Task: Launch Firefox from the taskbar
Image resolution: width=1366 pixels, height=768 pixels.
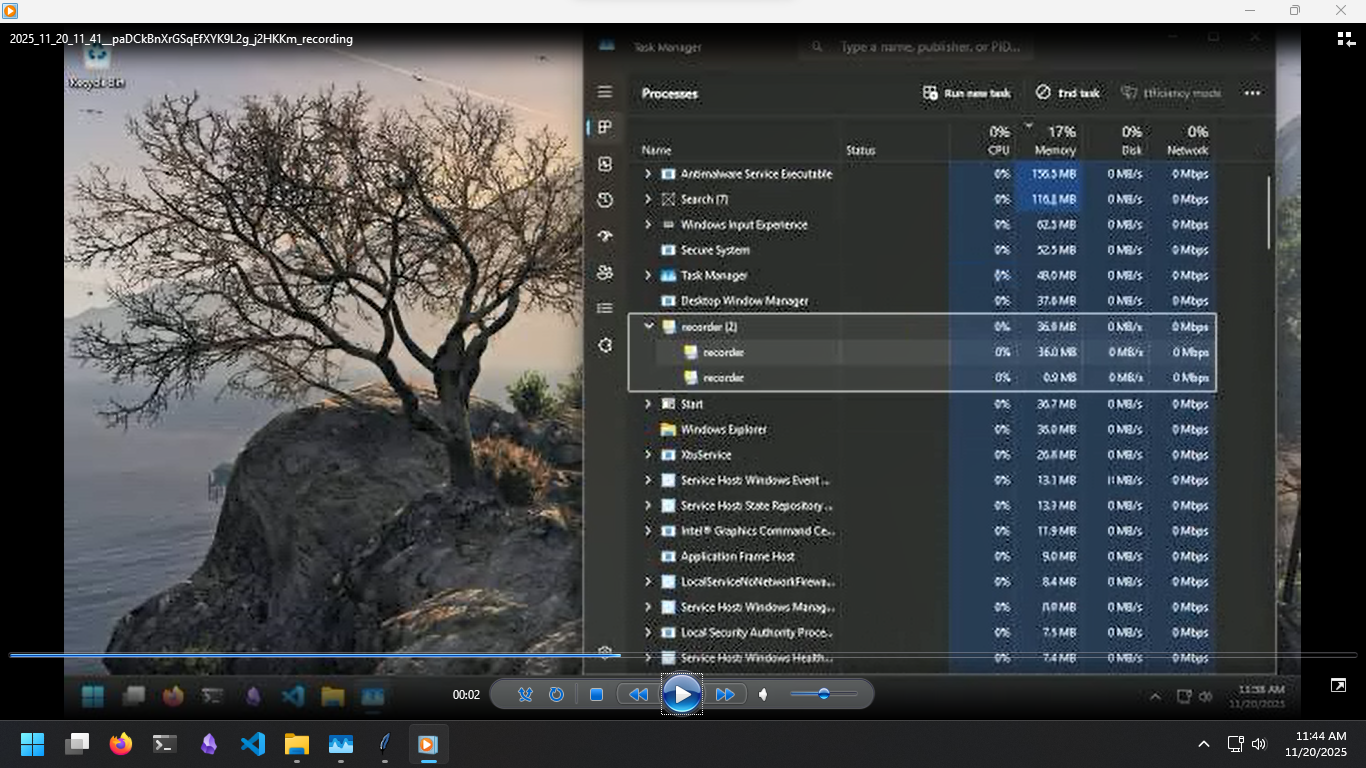Action: click(x=120, y=744)
